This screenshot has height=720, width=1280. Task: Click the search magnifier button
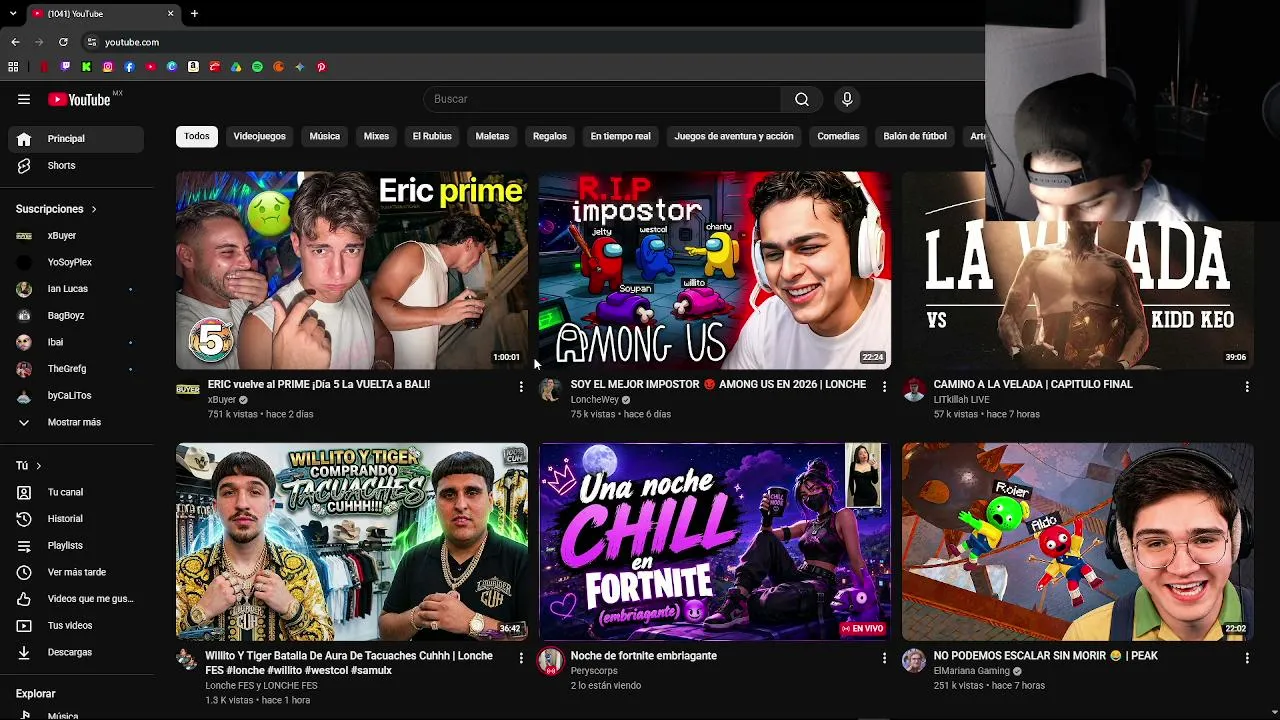[x=802, y=99]
